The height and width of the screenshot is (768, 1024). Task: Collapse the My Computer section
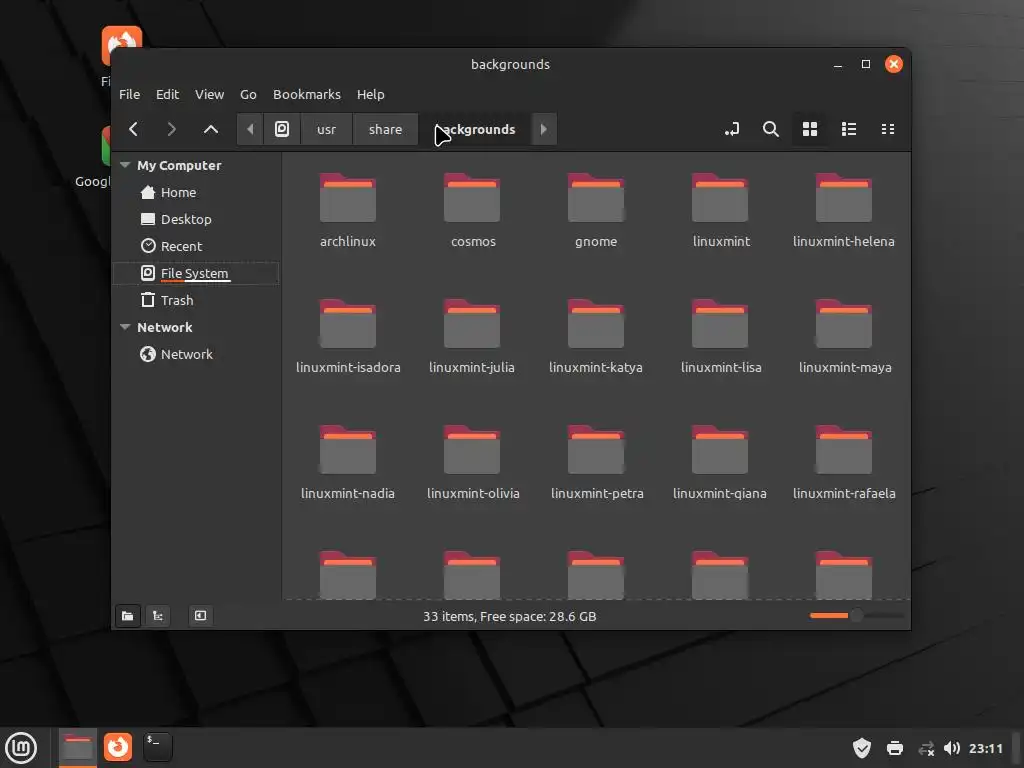pyautogui.click(x=125, y=165)
